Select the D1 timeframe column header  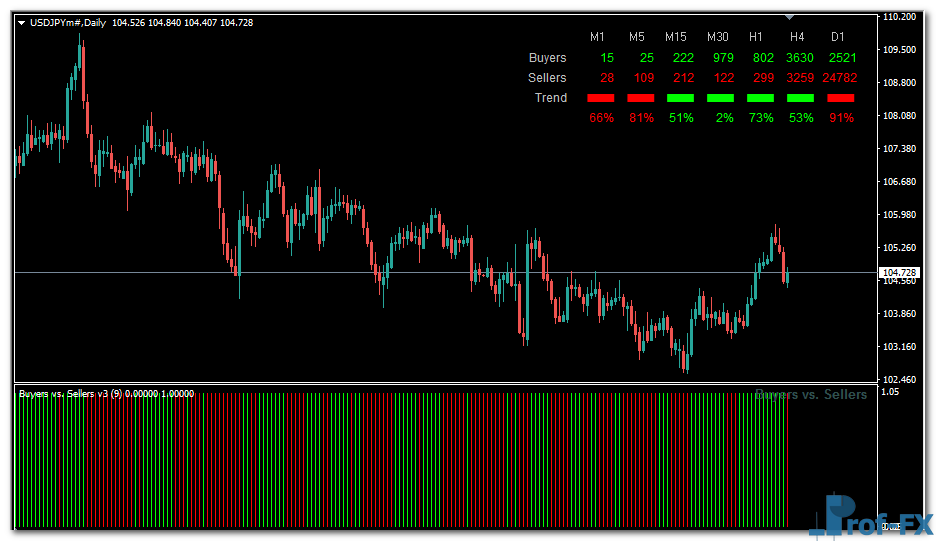coord(838,37)
